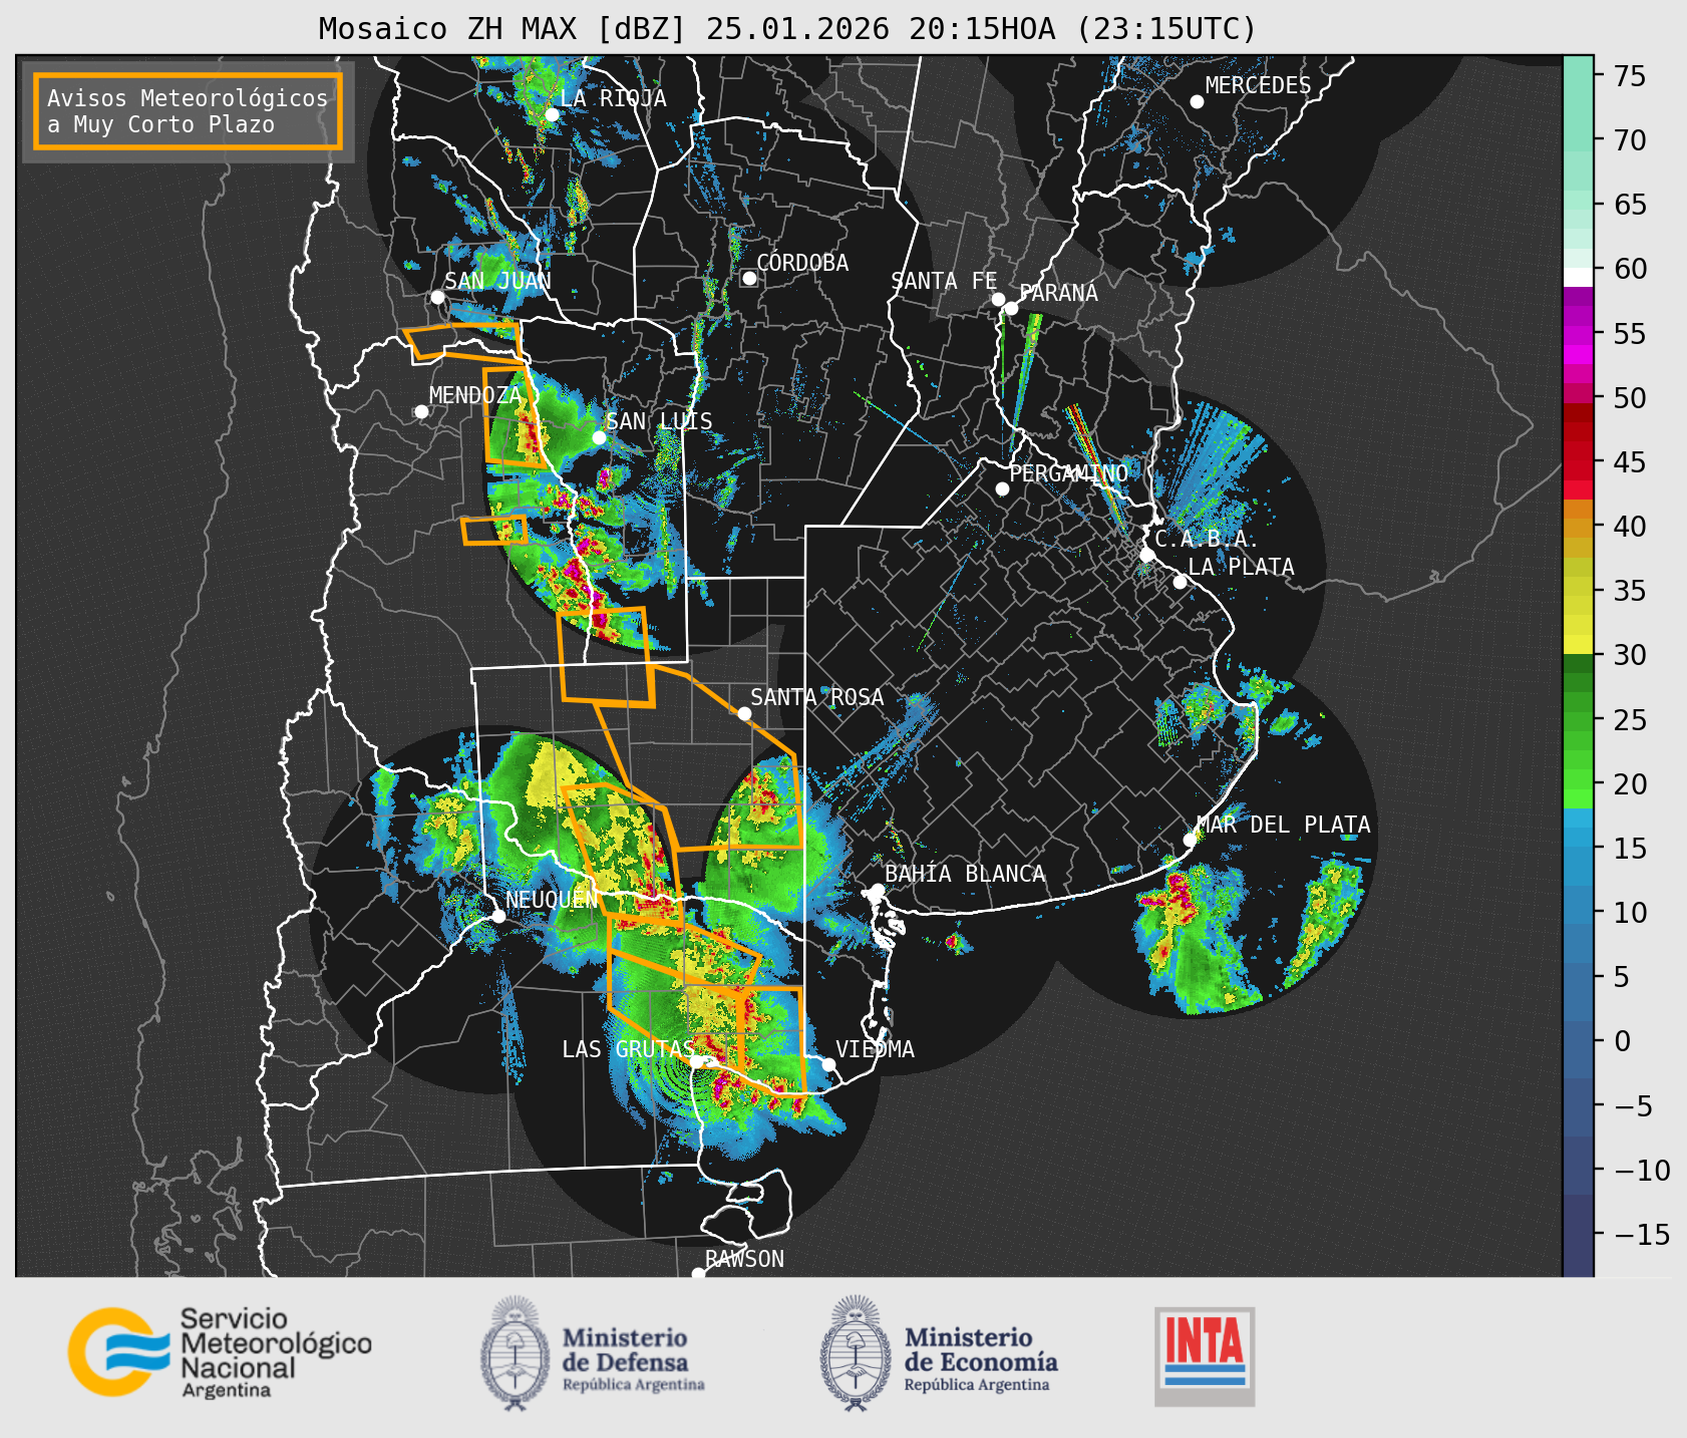Click the BAHÍA BLANCA city marker dot
The image size is (1687, 1438).
877,890
